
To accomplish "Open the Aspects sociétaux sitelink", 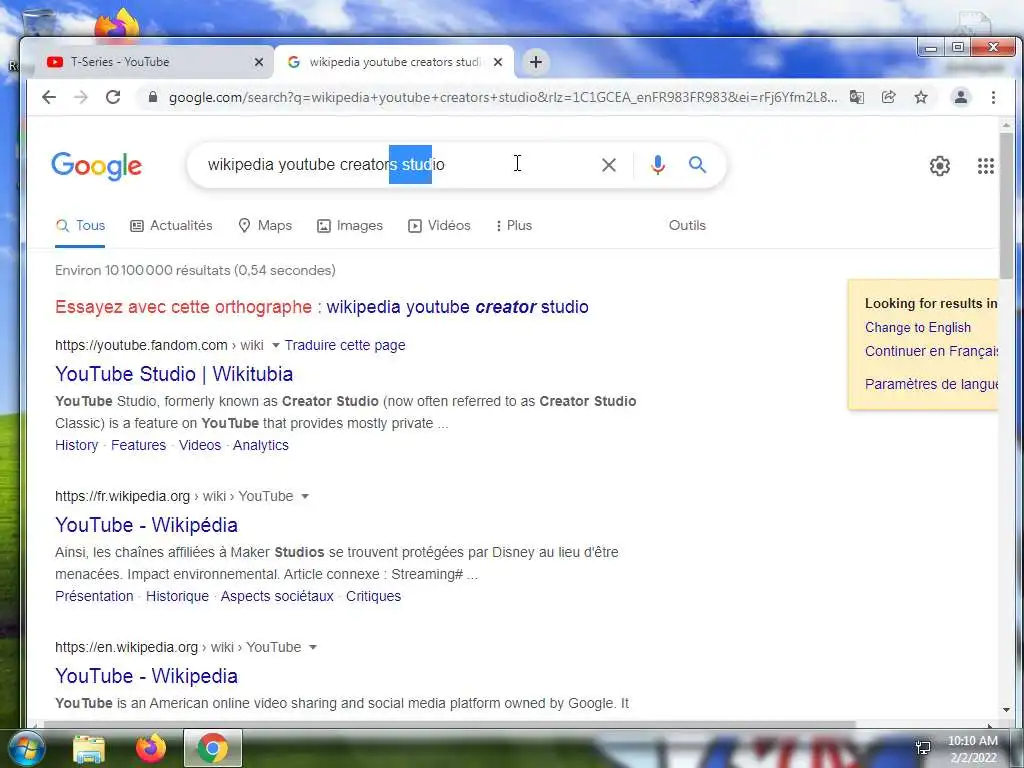I will (277, 596).
